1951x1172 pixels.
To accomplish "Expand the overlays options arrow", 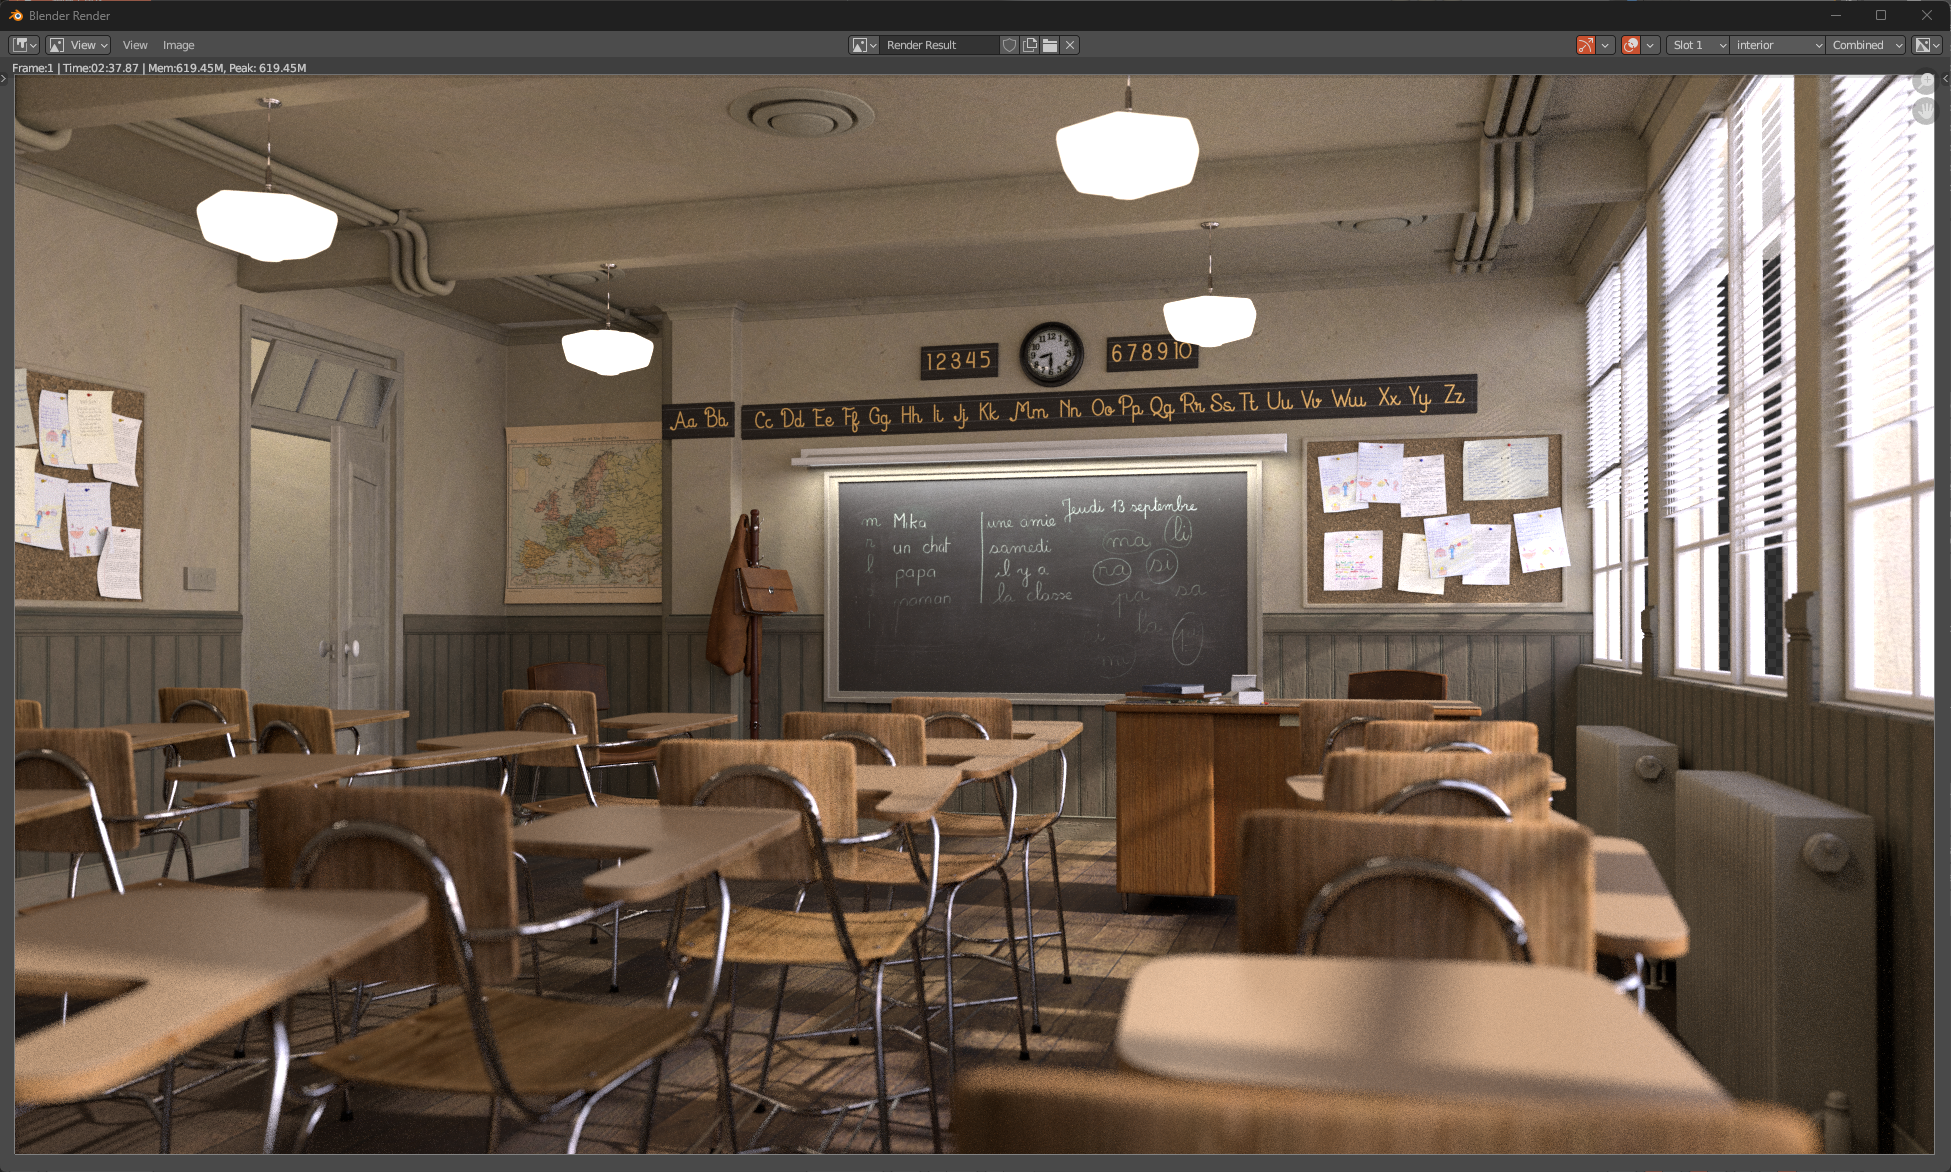I will pyautogui.click(x=1650, y=45).
